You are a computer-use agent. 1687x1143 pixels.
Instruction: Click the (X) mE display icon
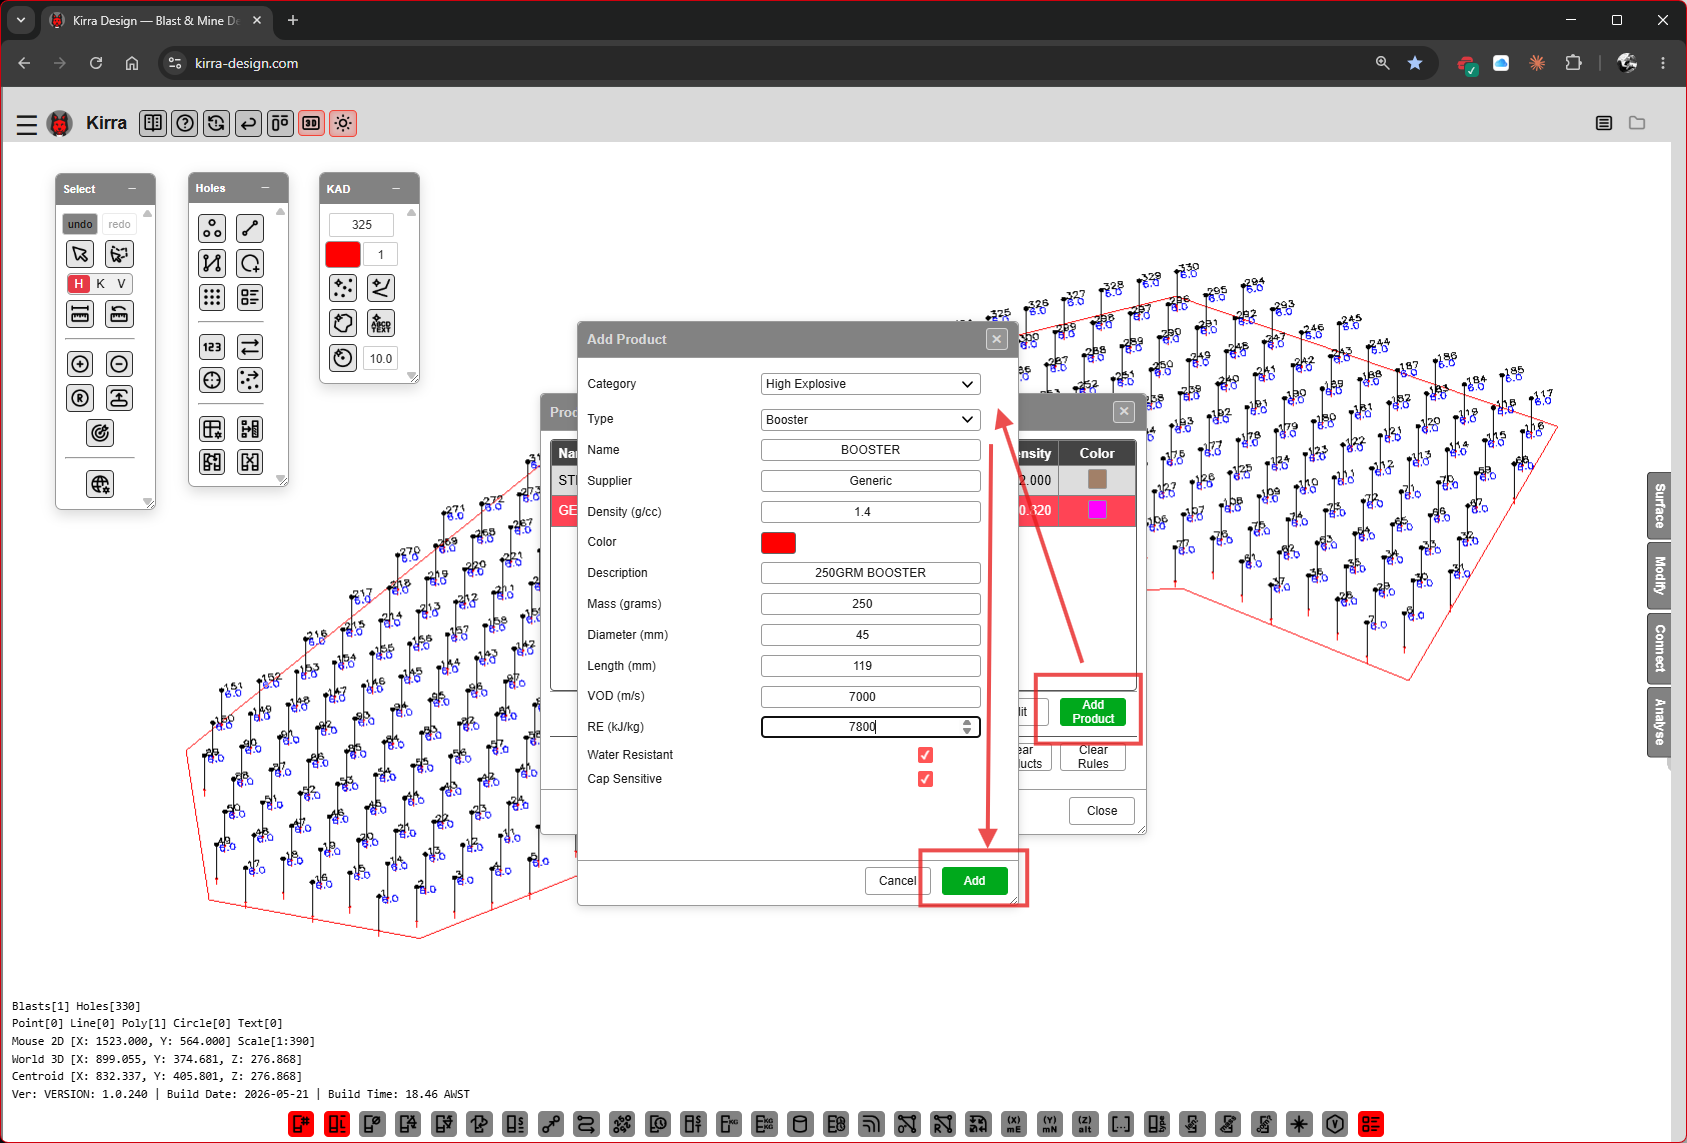point(1014,1124)
